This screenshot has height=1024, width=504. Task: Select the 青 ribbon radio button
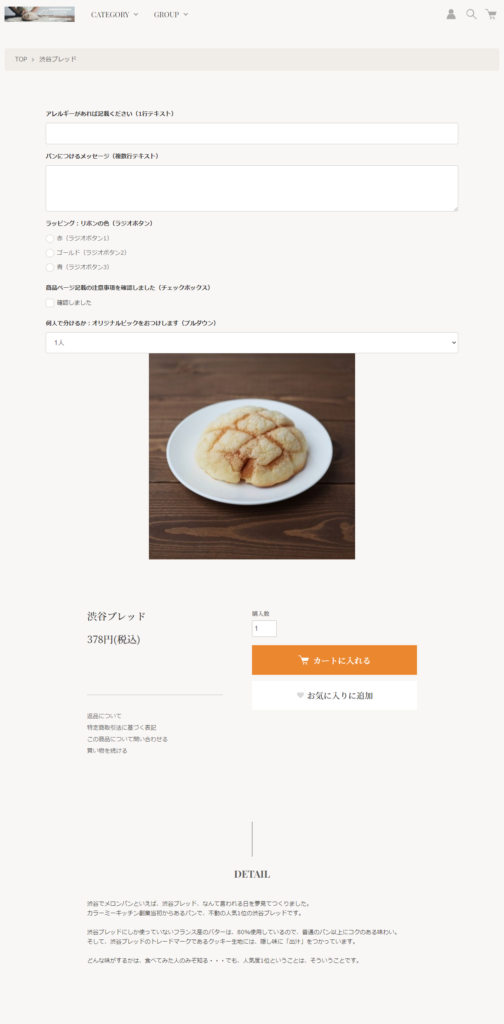click(x=50, y=267)
